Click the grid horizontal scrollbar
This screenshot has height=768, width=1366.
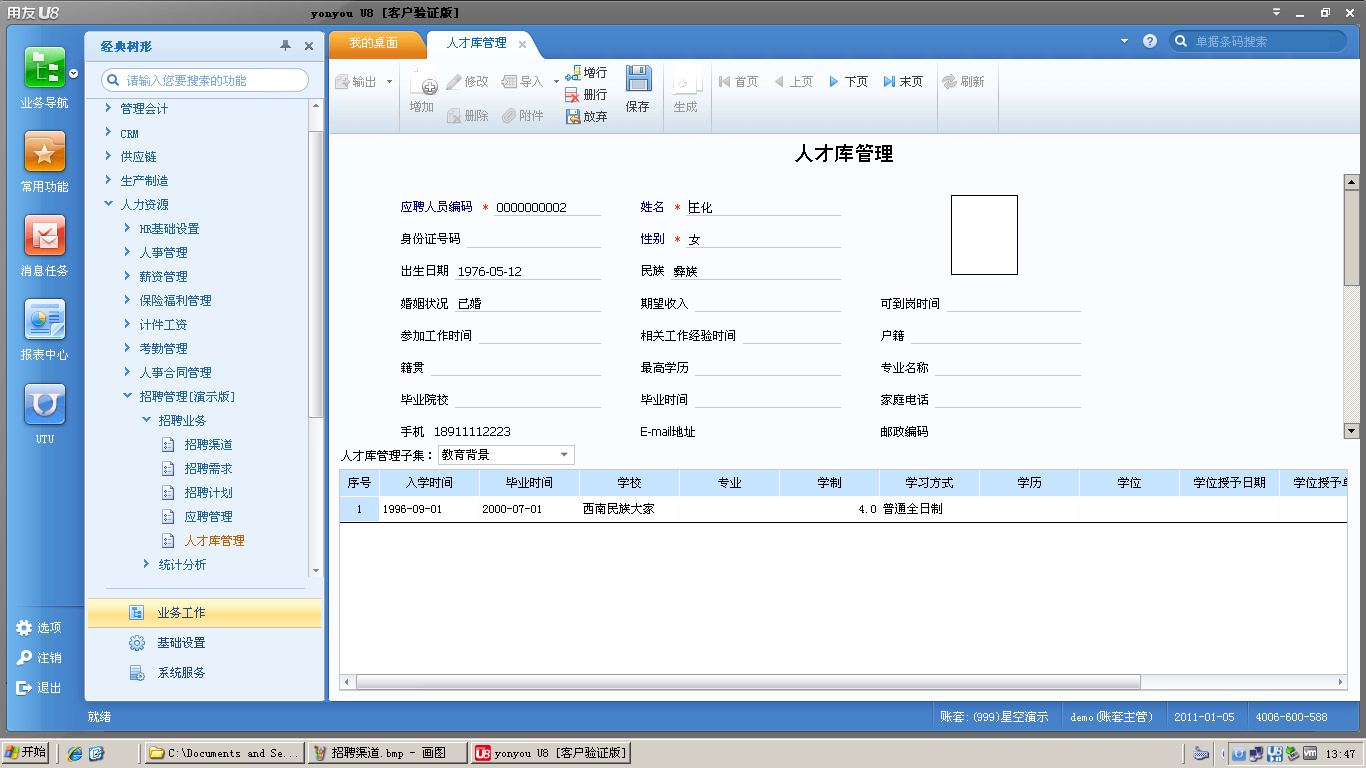point(748,681)
